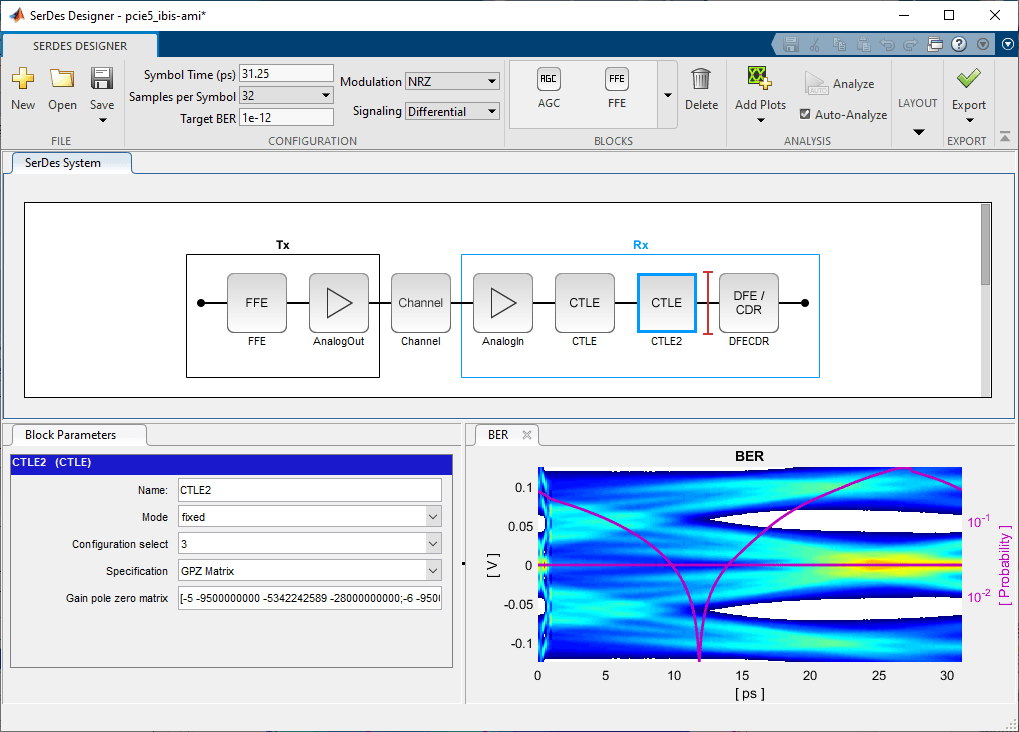This screenshot has height=732, width=1019.
Task: Click the switch windows icon
Action: coord(935,44)
